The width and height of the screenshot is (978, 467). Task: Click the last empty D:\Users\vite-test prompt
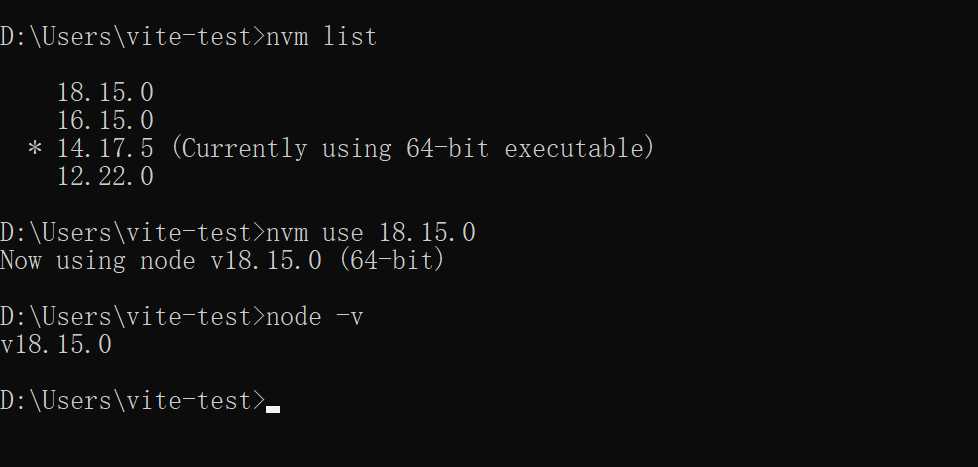[132, 401]
